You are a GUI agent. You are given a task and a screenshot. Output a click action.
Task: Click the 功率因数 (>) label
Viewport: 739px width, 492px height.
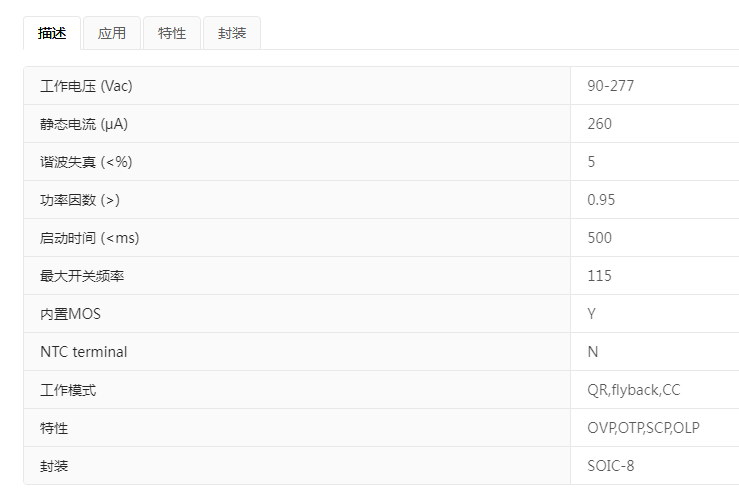pyautogui.click(x=80, y=200)
